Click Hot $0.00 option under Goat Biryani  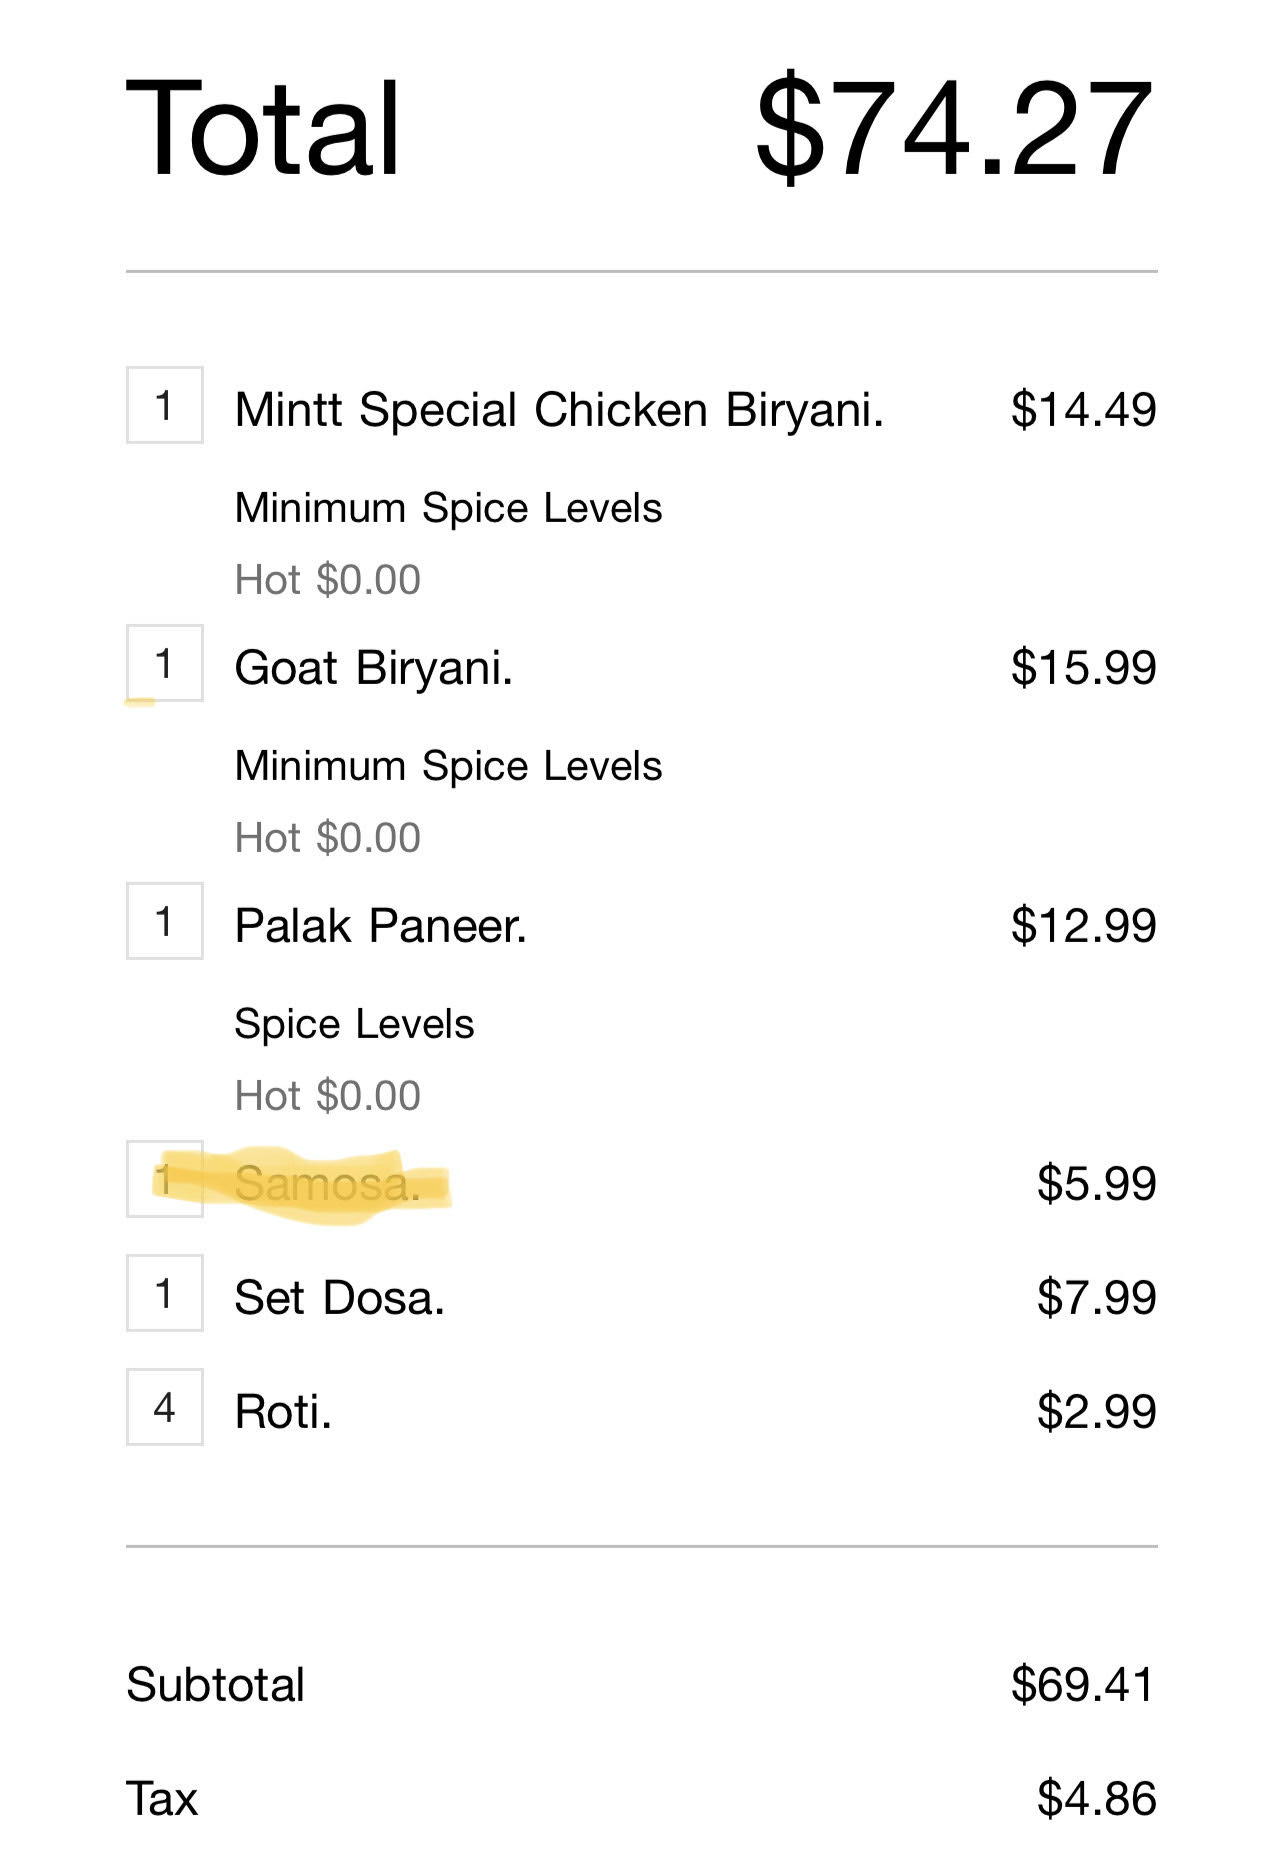coord(327,838)
